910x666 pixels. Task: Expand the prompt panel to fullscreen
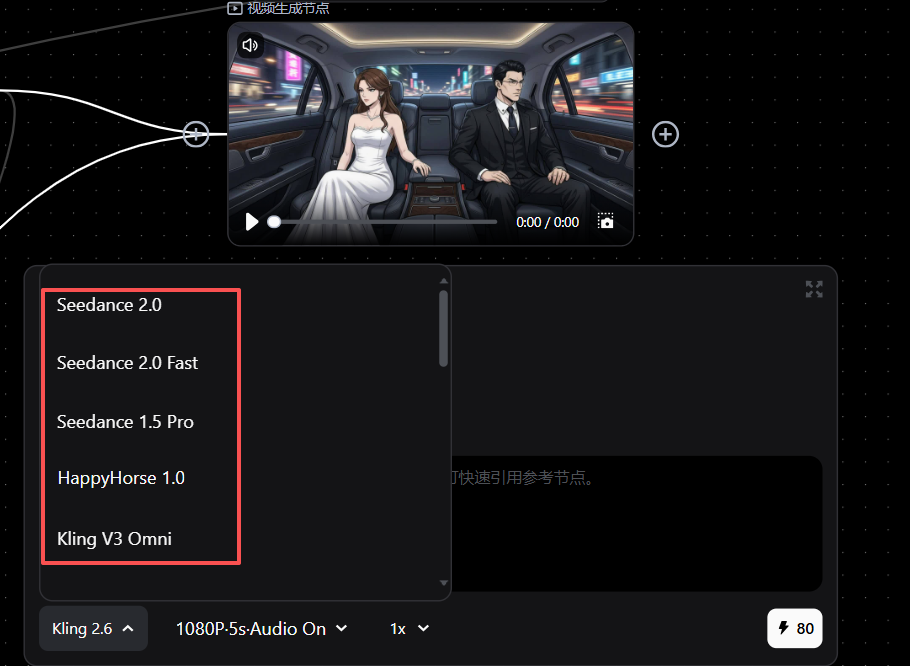click(x=814, y=289)
